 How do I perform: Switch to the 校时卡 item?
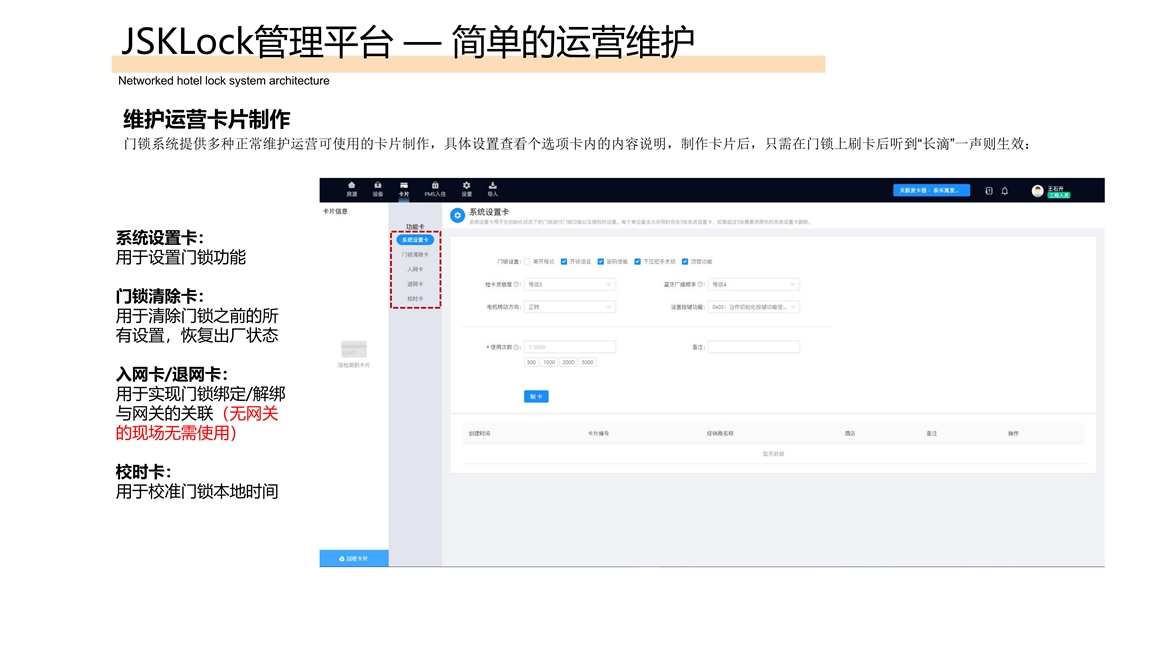(x=415, y=299)
